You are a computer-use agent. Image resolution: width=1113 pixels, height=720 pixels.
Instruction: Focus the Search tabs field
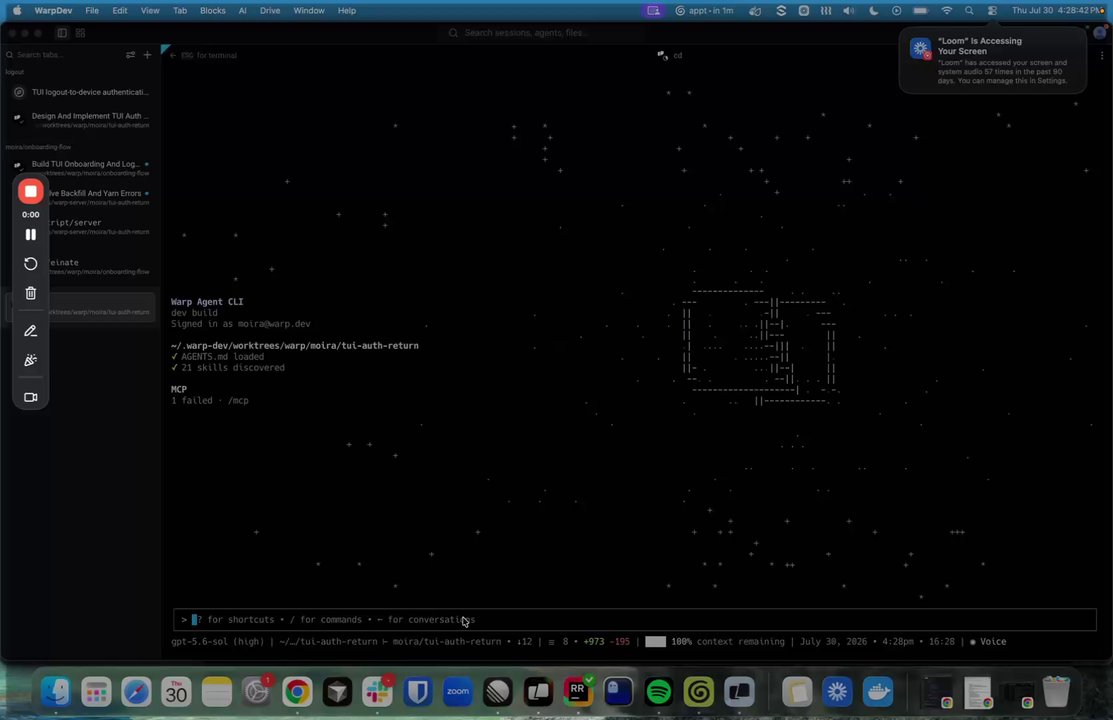click(x=64, y=55)
